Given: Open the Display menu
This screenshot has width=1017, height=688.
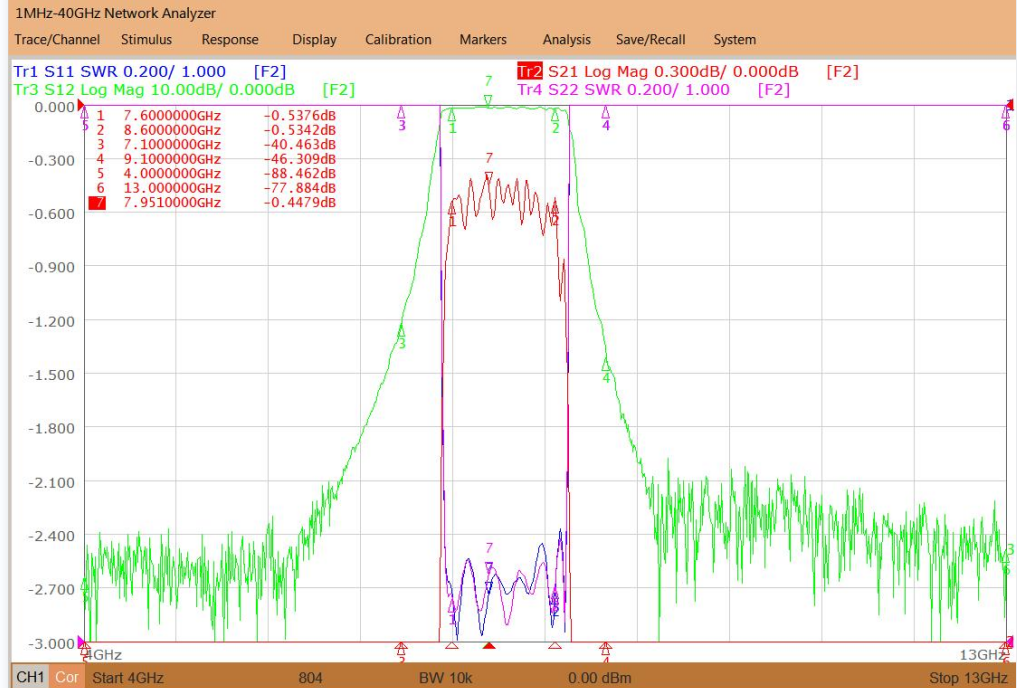Looking at the screenshot, I should coord(314,40).
